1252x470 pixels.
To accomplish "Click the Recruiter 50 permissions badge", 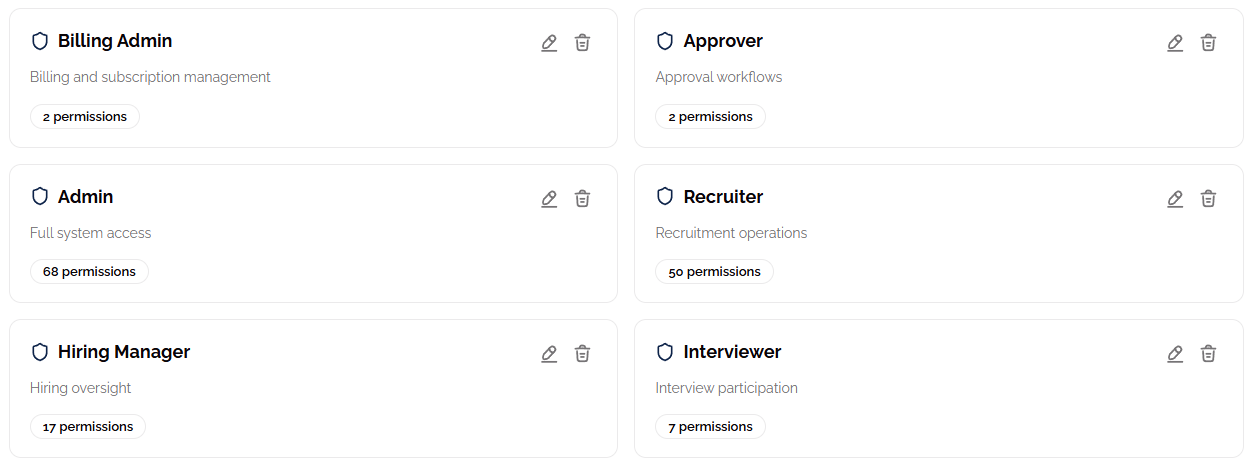I will pyautogui.click(x=714, y=272).
